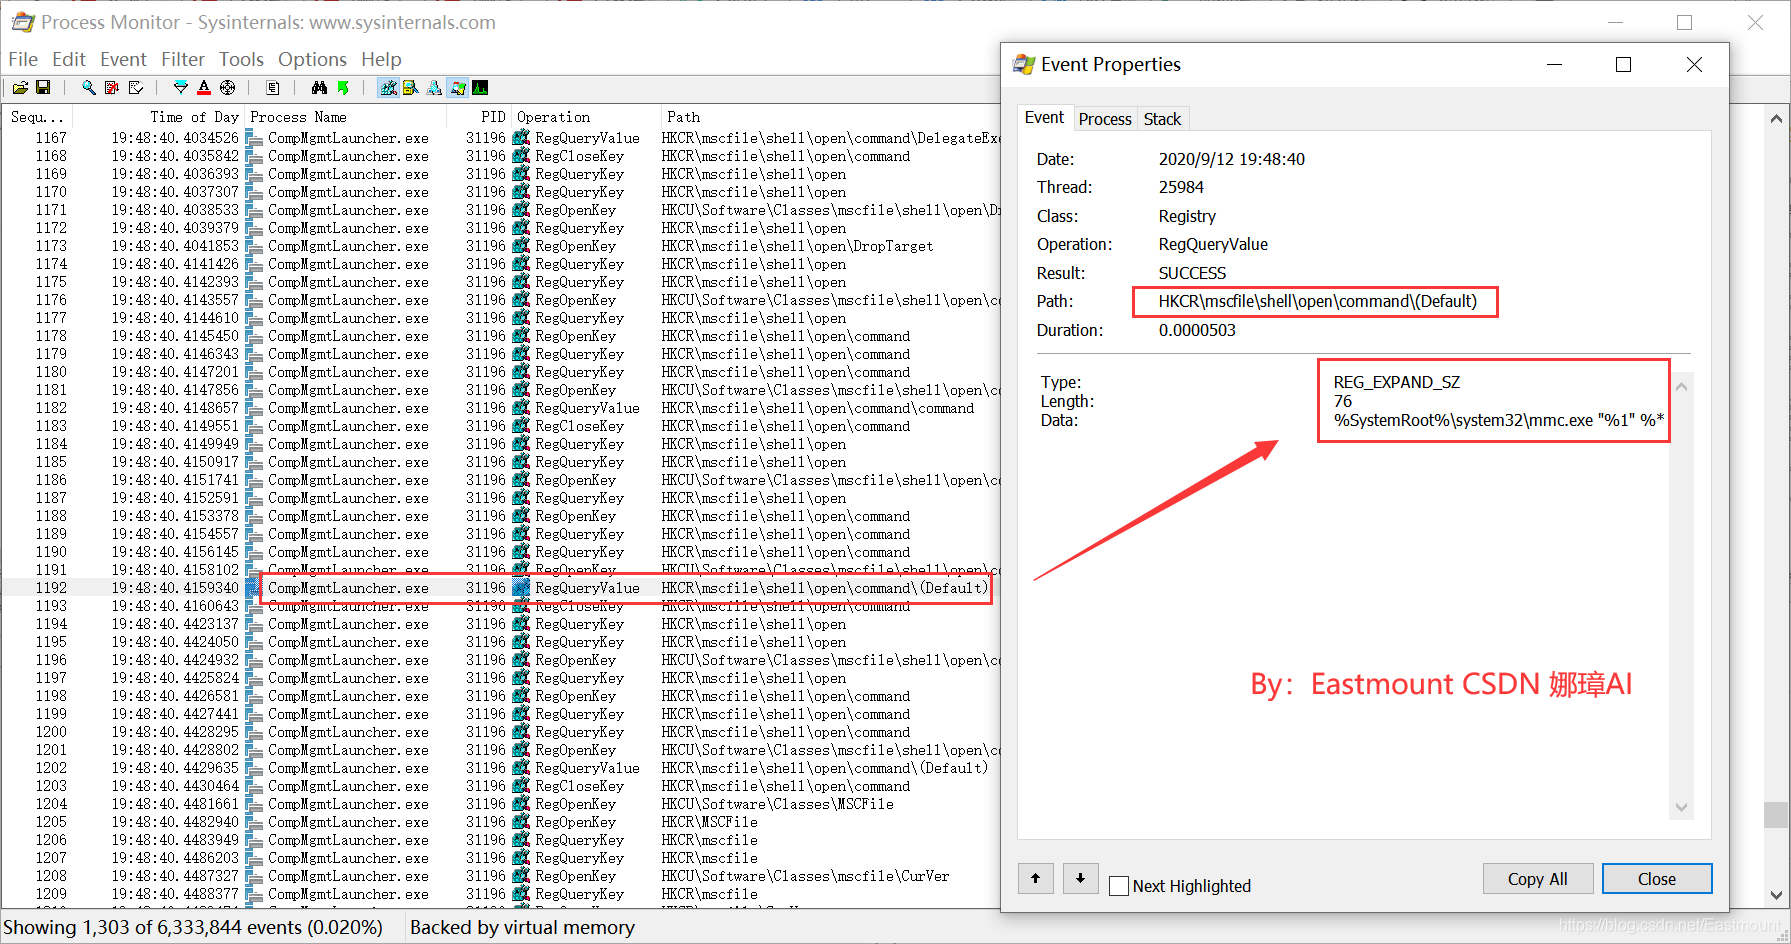Viewport: 1791px width, 944px height.
Task: Open the Highlight toolbar icon
Action: [x=204, y=88]
